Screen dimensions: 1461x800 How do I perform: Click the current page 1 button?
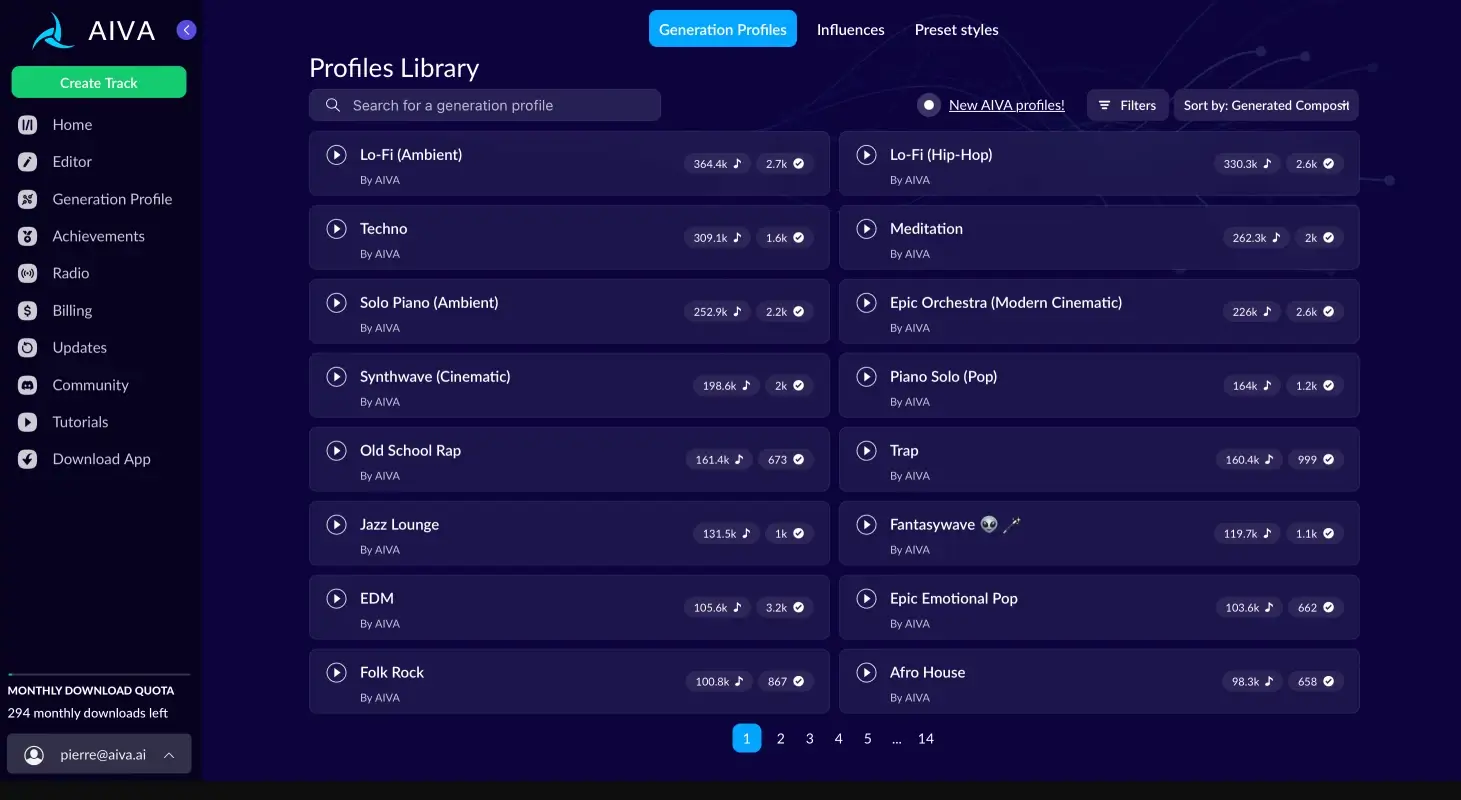(747, 738)
